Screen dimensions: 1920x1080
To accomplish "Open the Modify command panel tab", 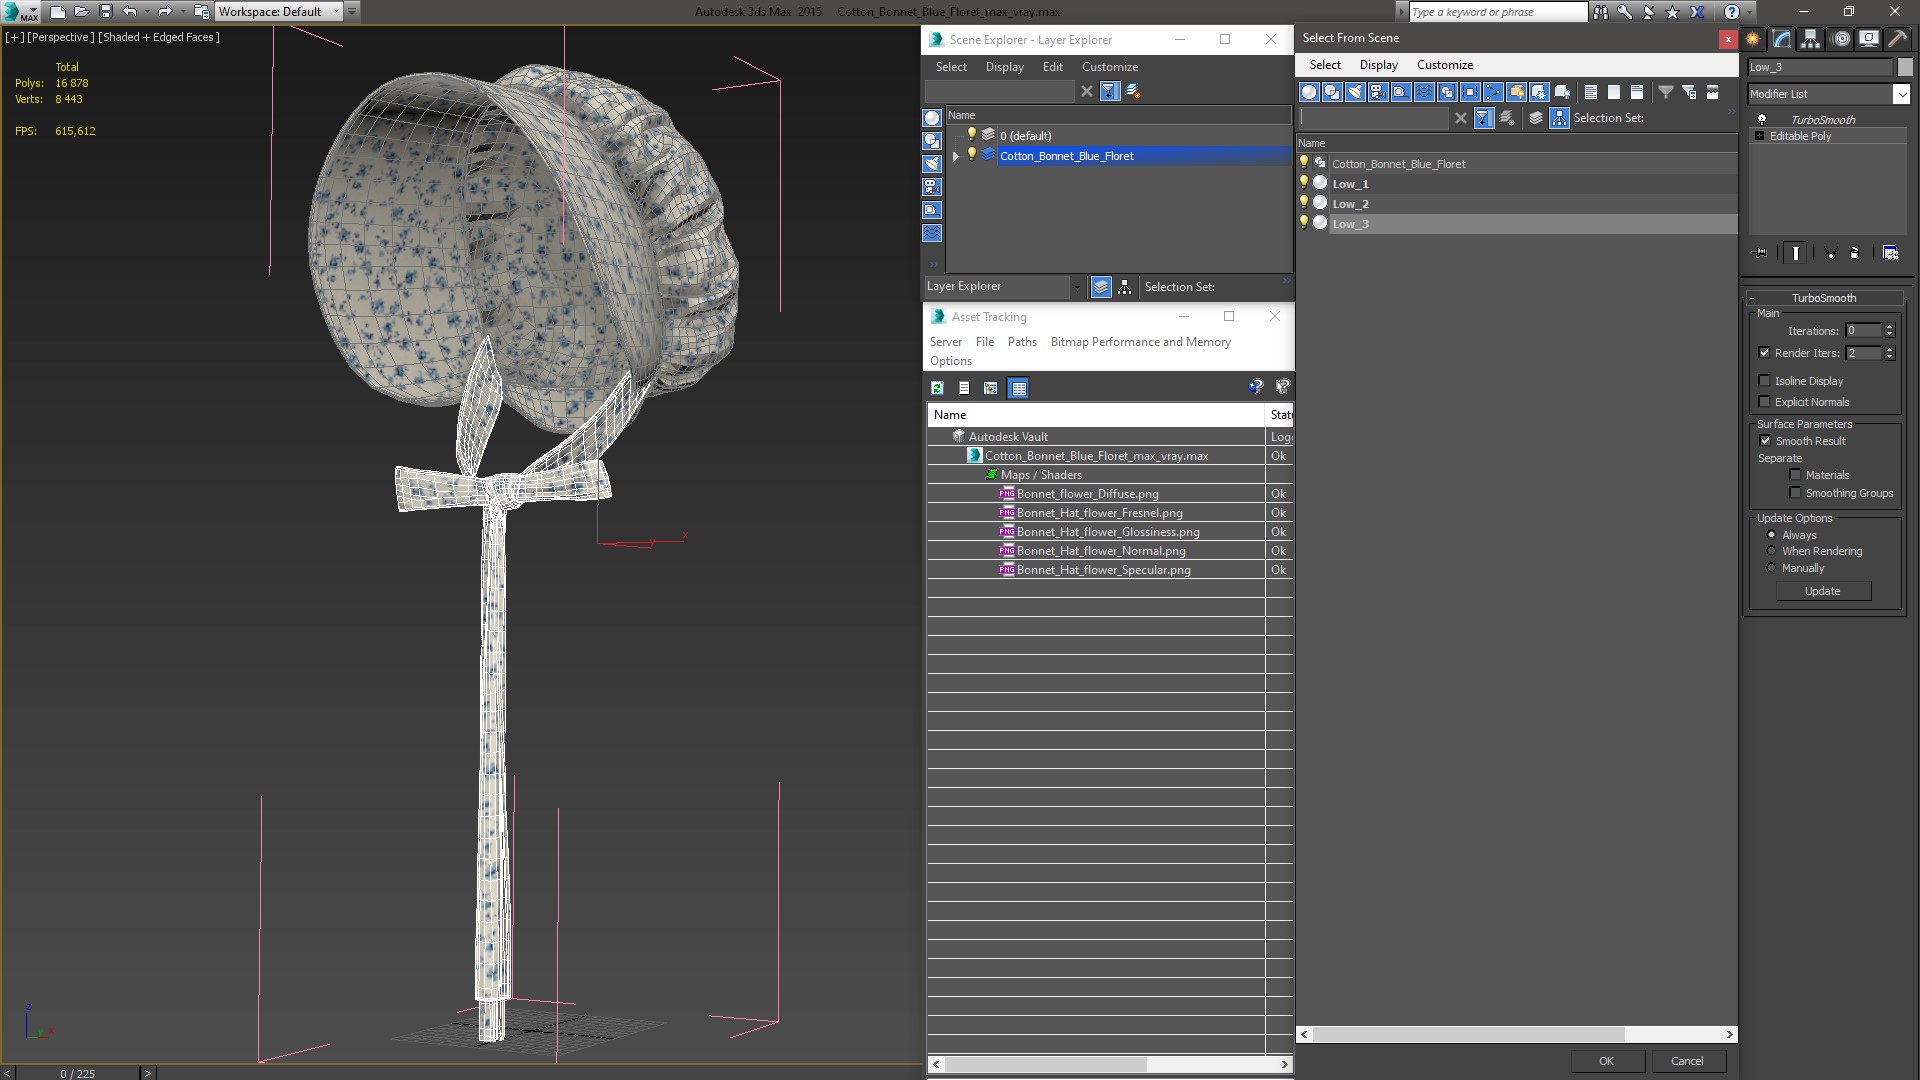I will click(1781, 39).
